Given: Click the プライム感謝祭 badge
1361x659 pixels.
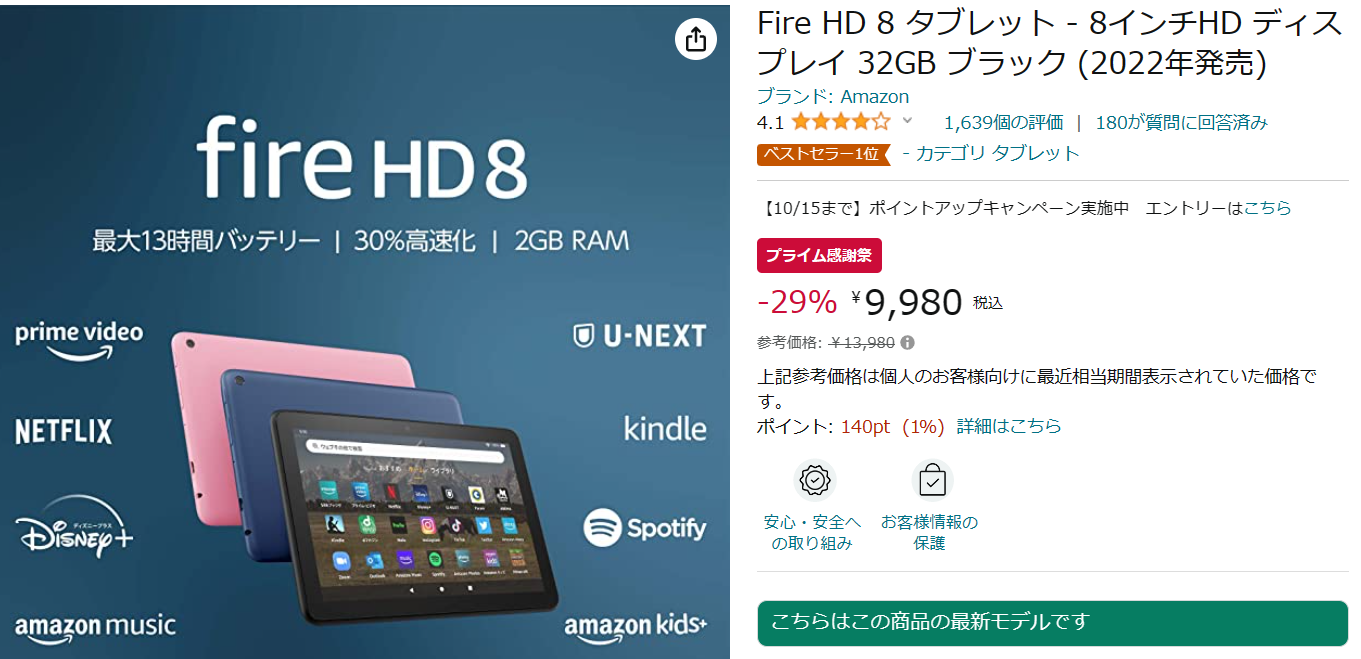Looking at the screenshot, I should coord(819,255).
